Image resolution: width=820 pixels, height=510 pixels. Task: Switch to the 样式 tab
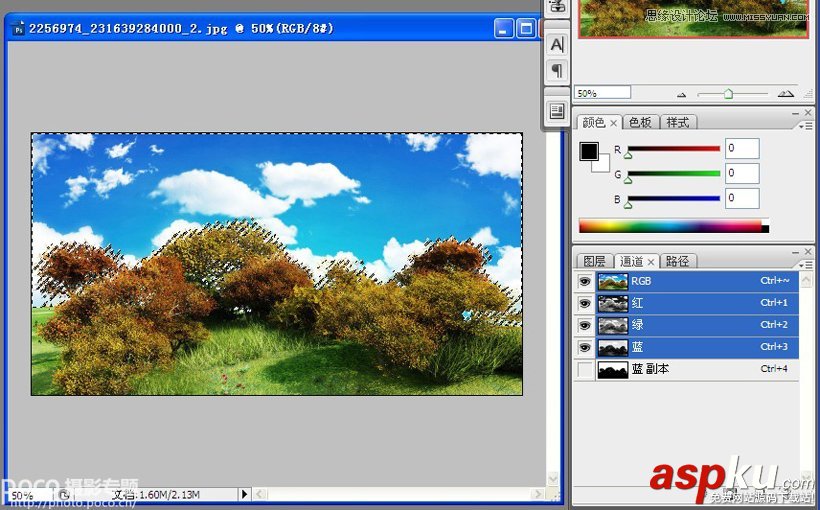678,122
